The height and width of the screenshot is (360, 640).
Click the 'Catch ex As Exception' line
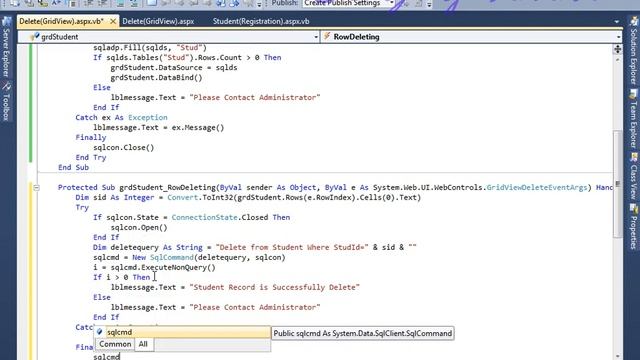pyautogui.click(x=122, y=118)
